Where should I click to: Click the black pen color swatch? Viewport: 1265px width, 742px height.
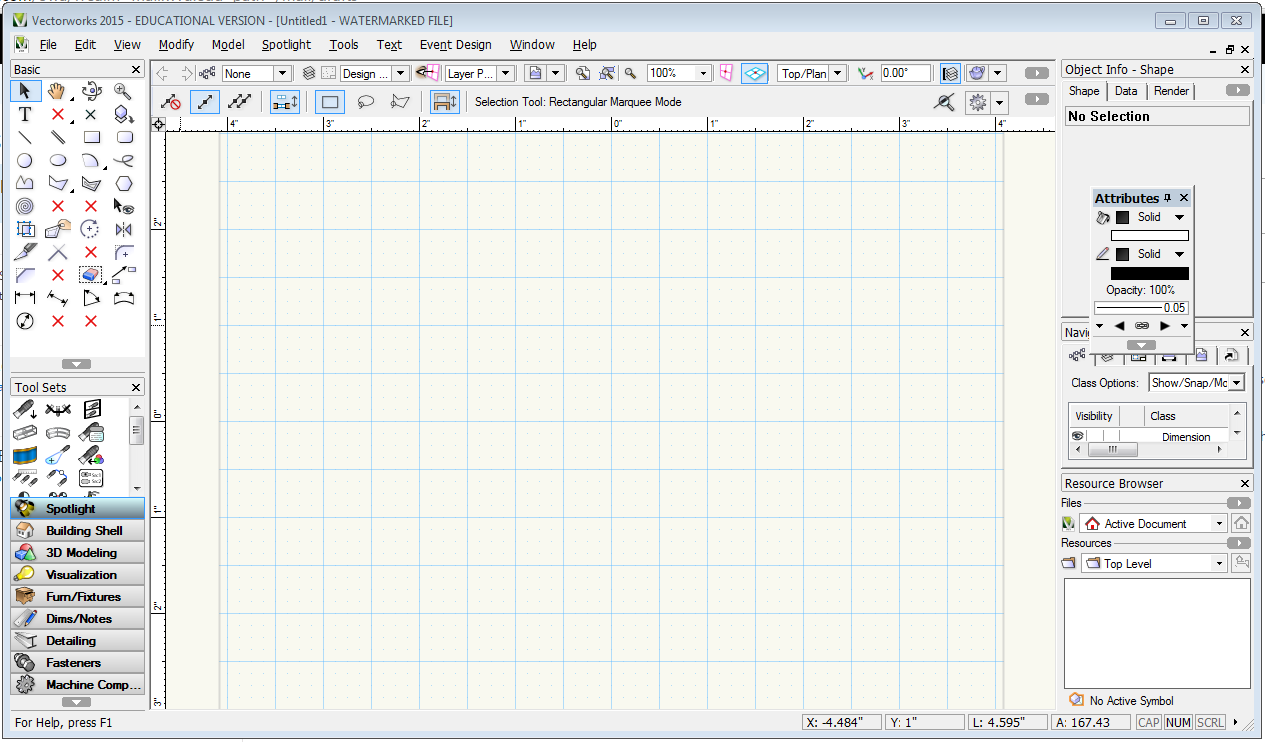tap(1149, 273)
